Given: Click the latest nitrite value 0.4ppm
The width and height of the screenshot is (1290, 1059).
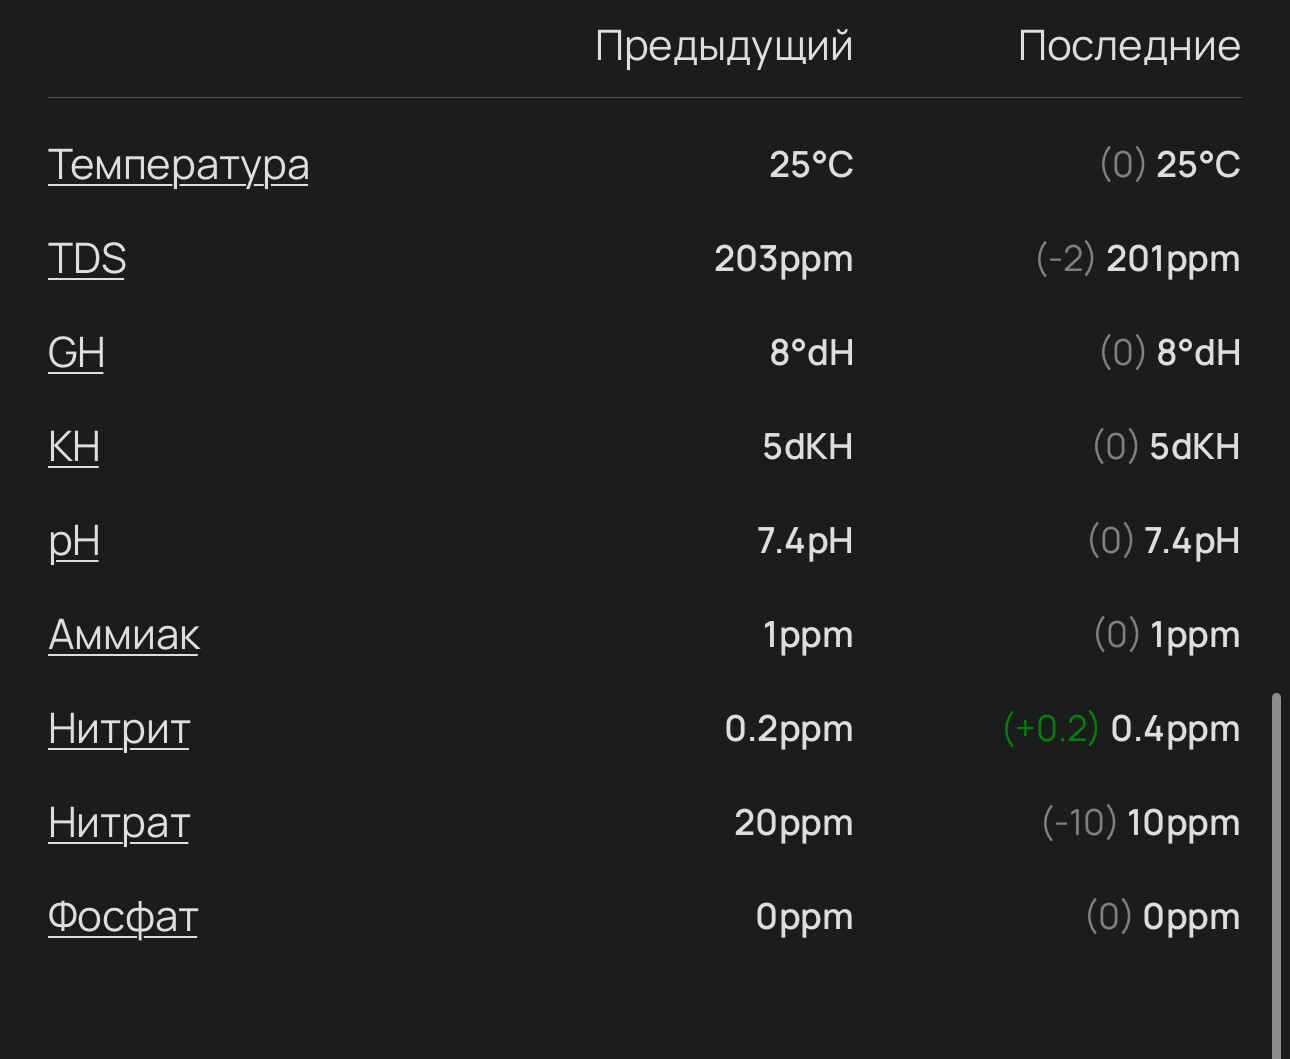Looking at the screenshot, I should 1175,729.
